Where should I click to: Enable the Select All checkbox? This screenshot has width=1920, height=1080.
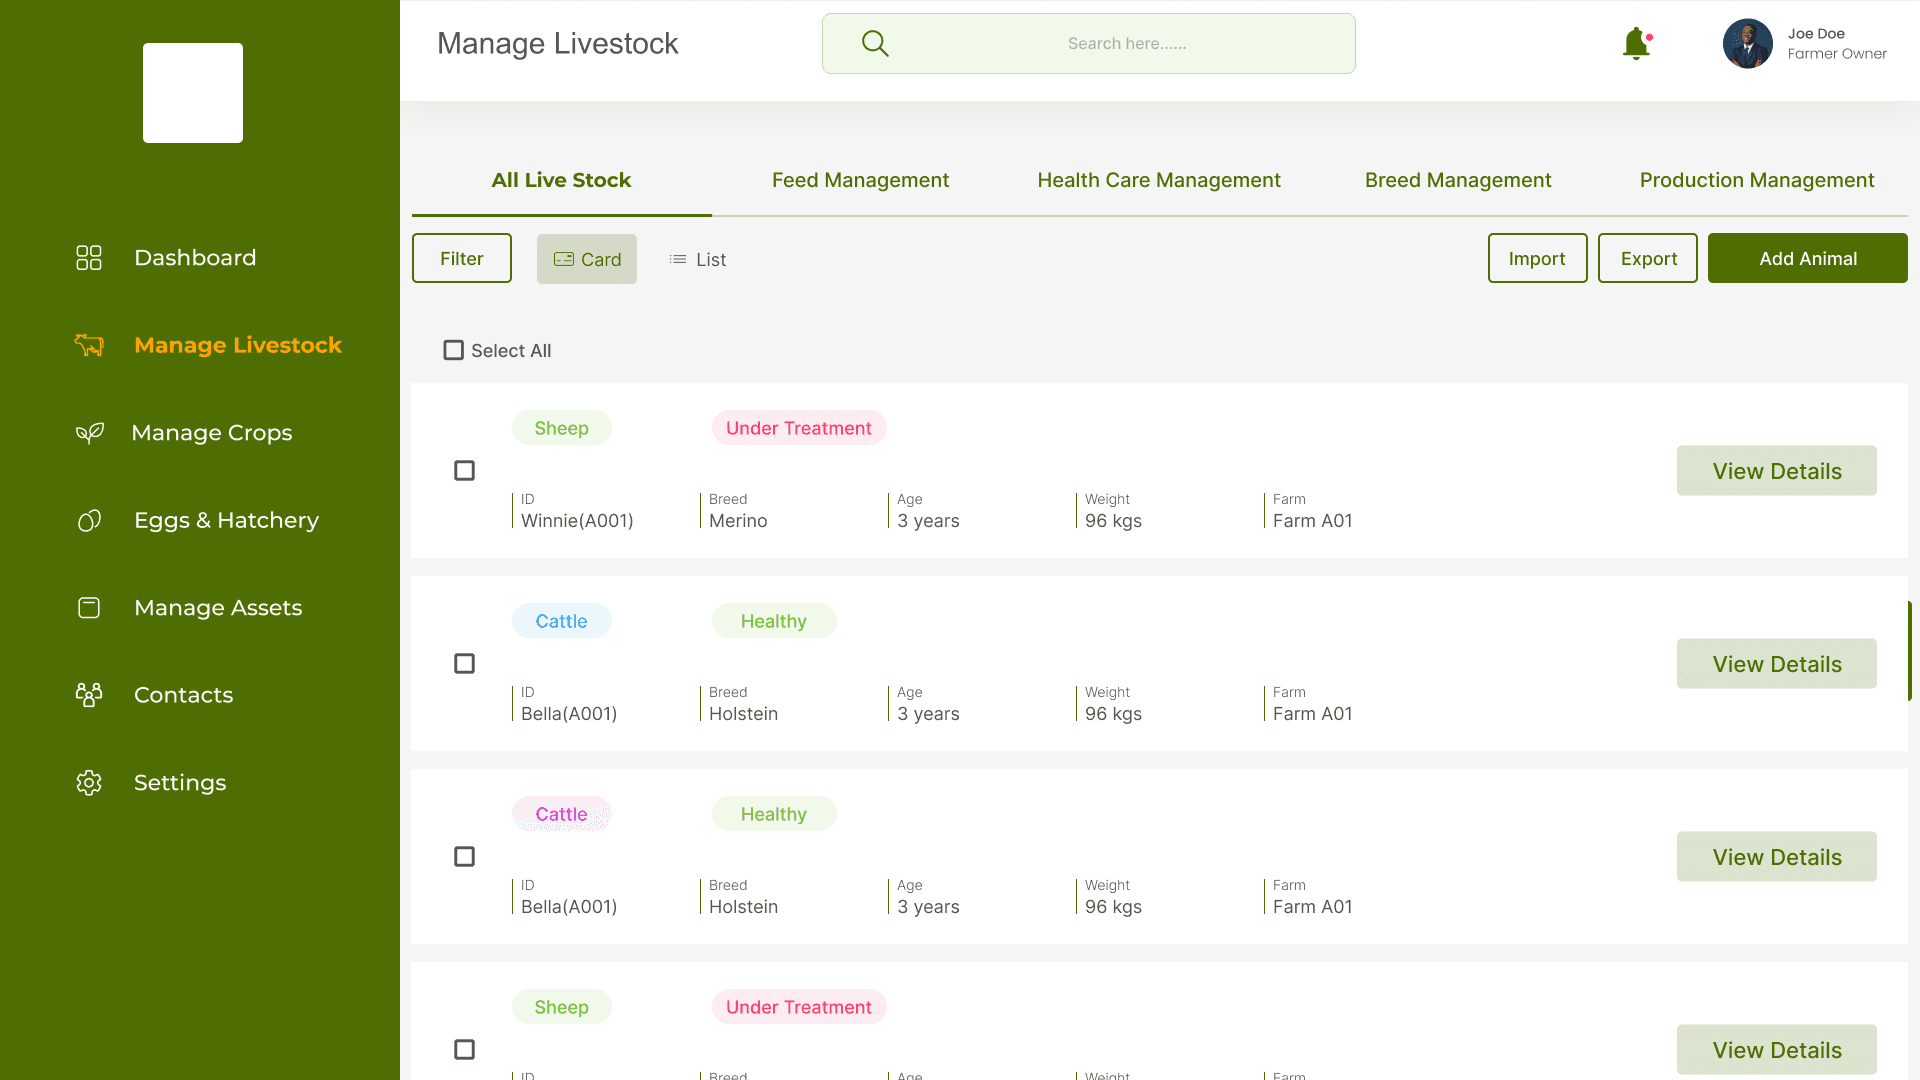click(454, 350)
